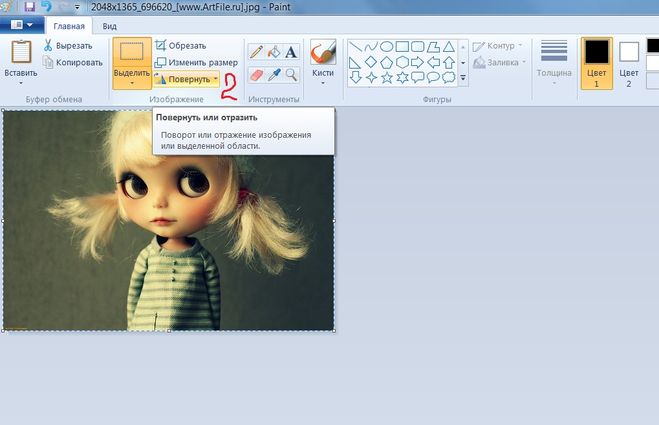The image size is (659, 425).
Task: Click the Undo arrow in quick access toolbar
Action: click(x=46, y=7)
